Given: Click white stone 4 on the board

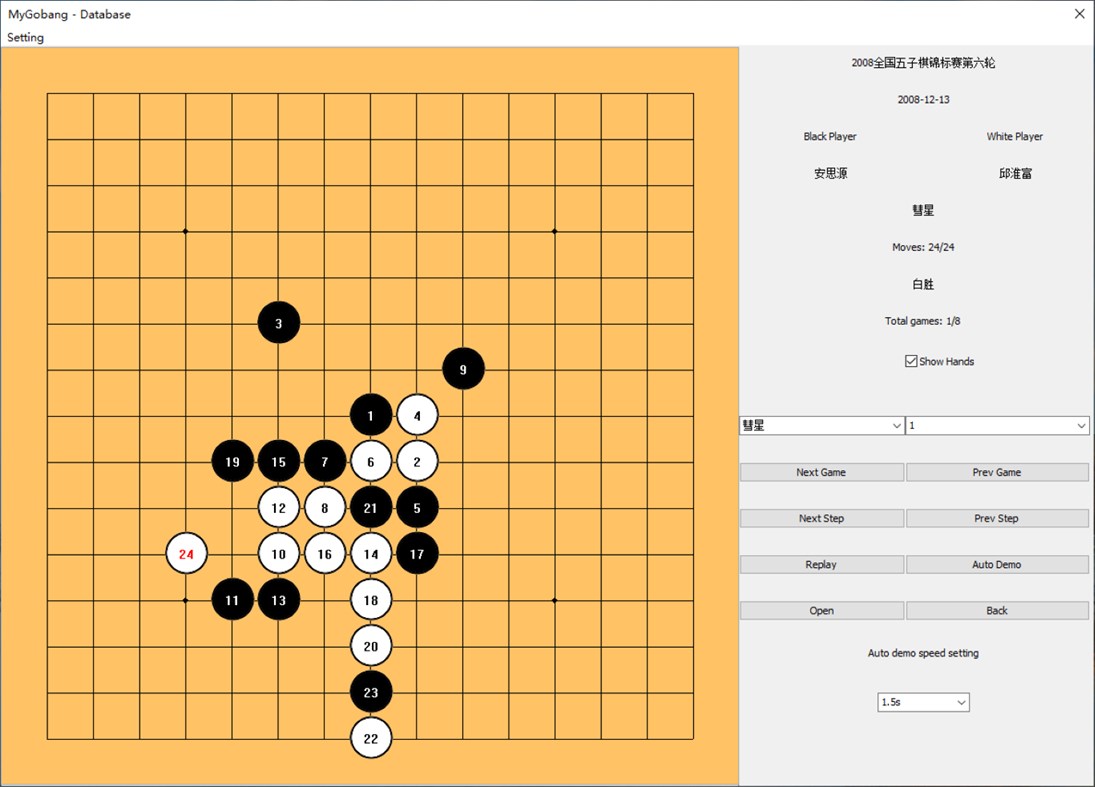Looking at the screenshot, I should point(417,415).
